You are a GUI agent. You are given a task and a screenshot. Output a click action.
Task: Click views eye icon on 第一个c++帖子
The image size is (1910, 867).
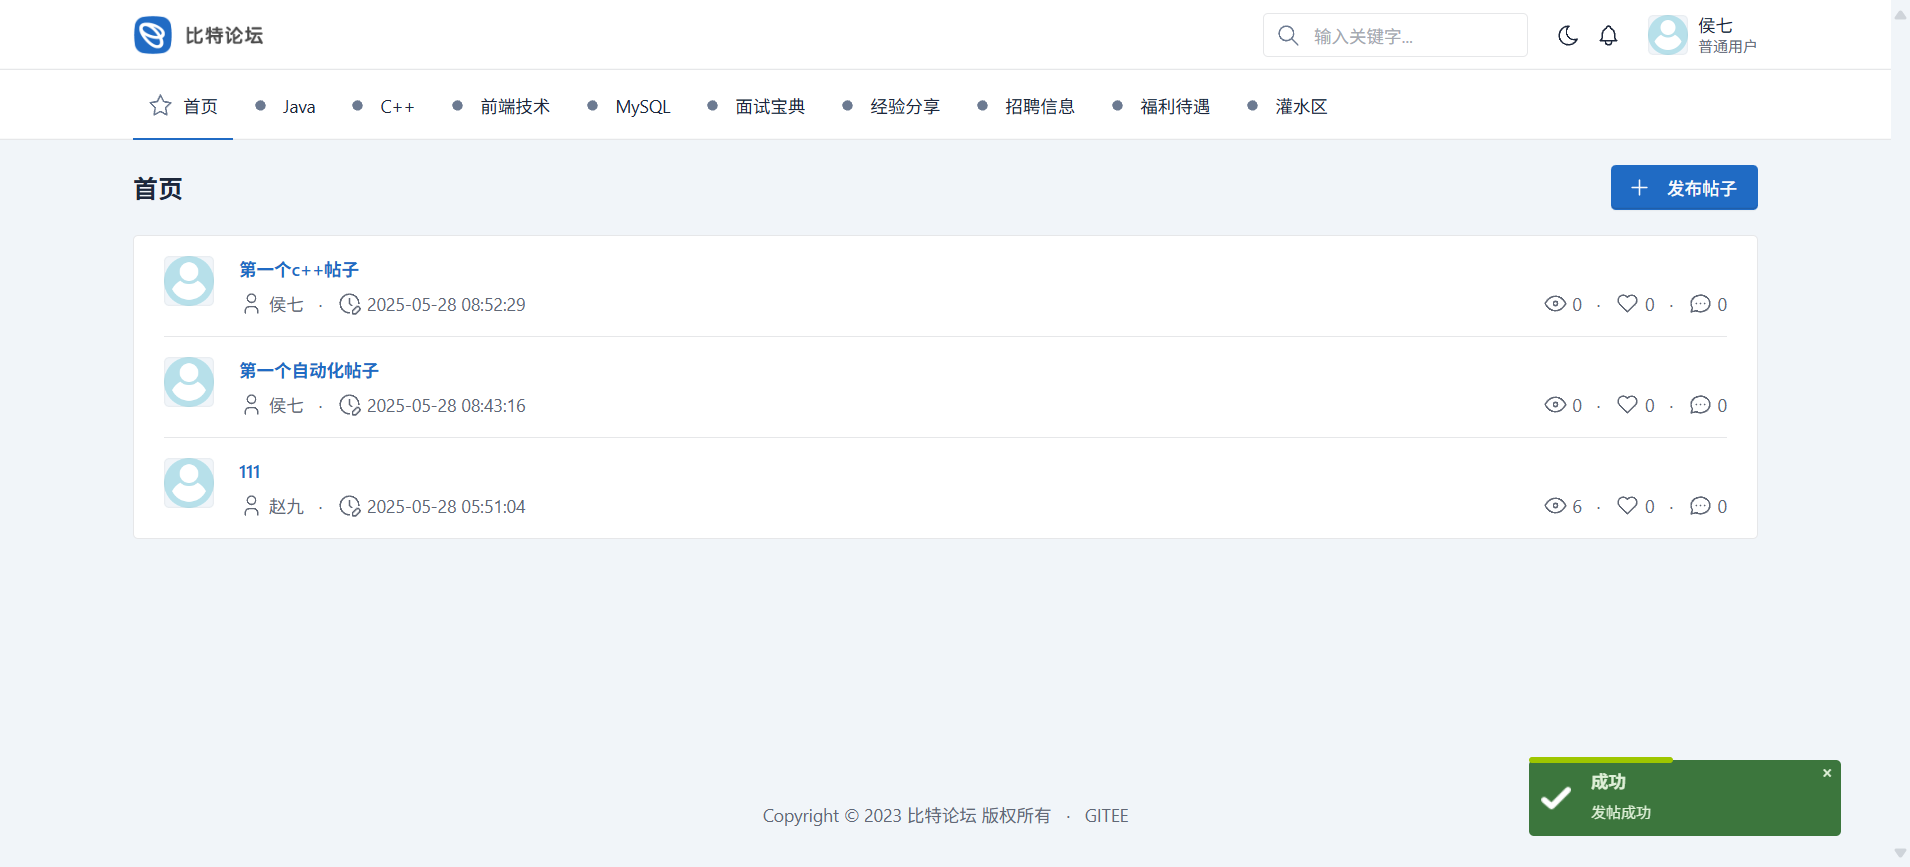(x=1555, y=303)
